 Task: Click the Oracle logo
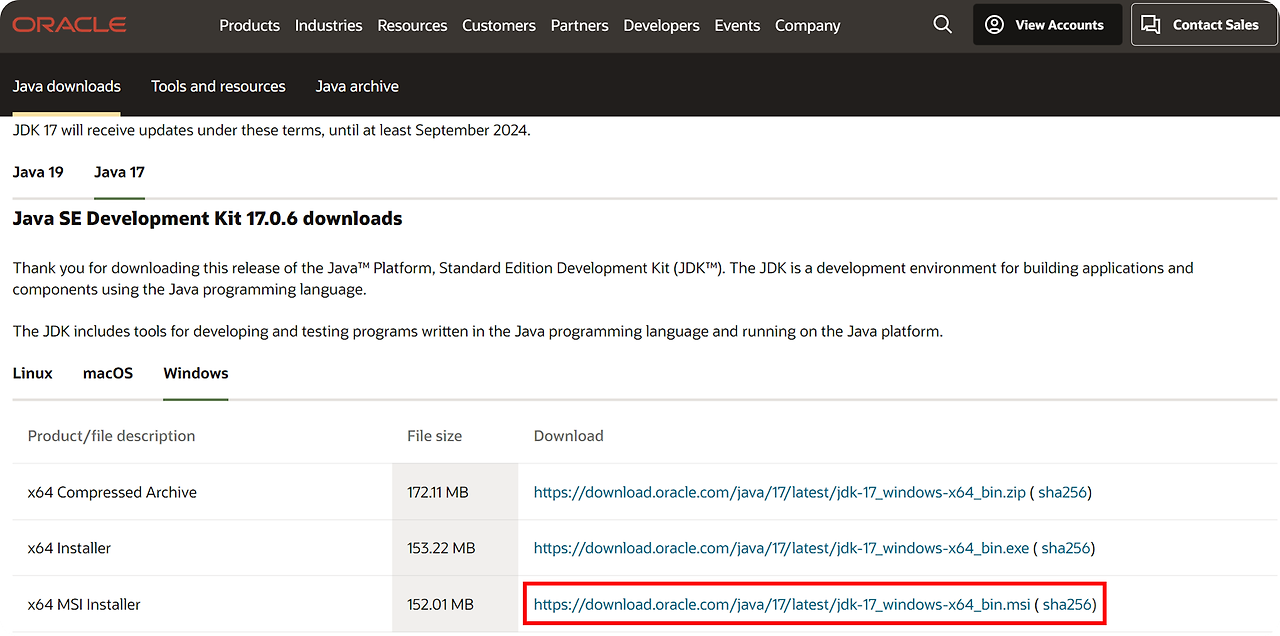[x=69, y=25]
